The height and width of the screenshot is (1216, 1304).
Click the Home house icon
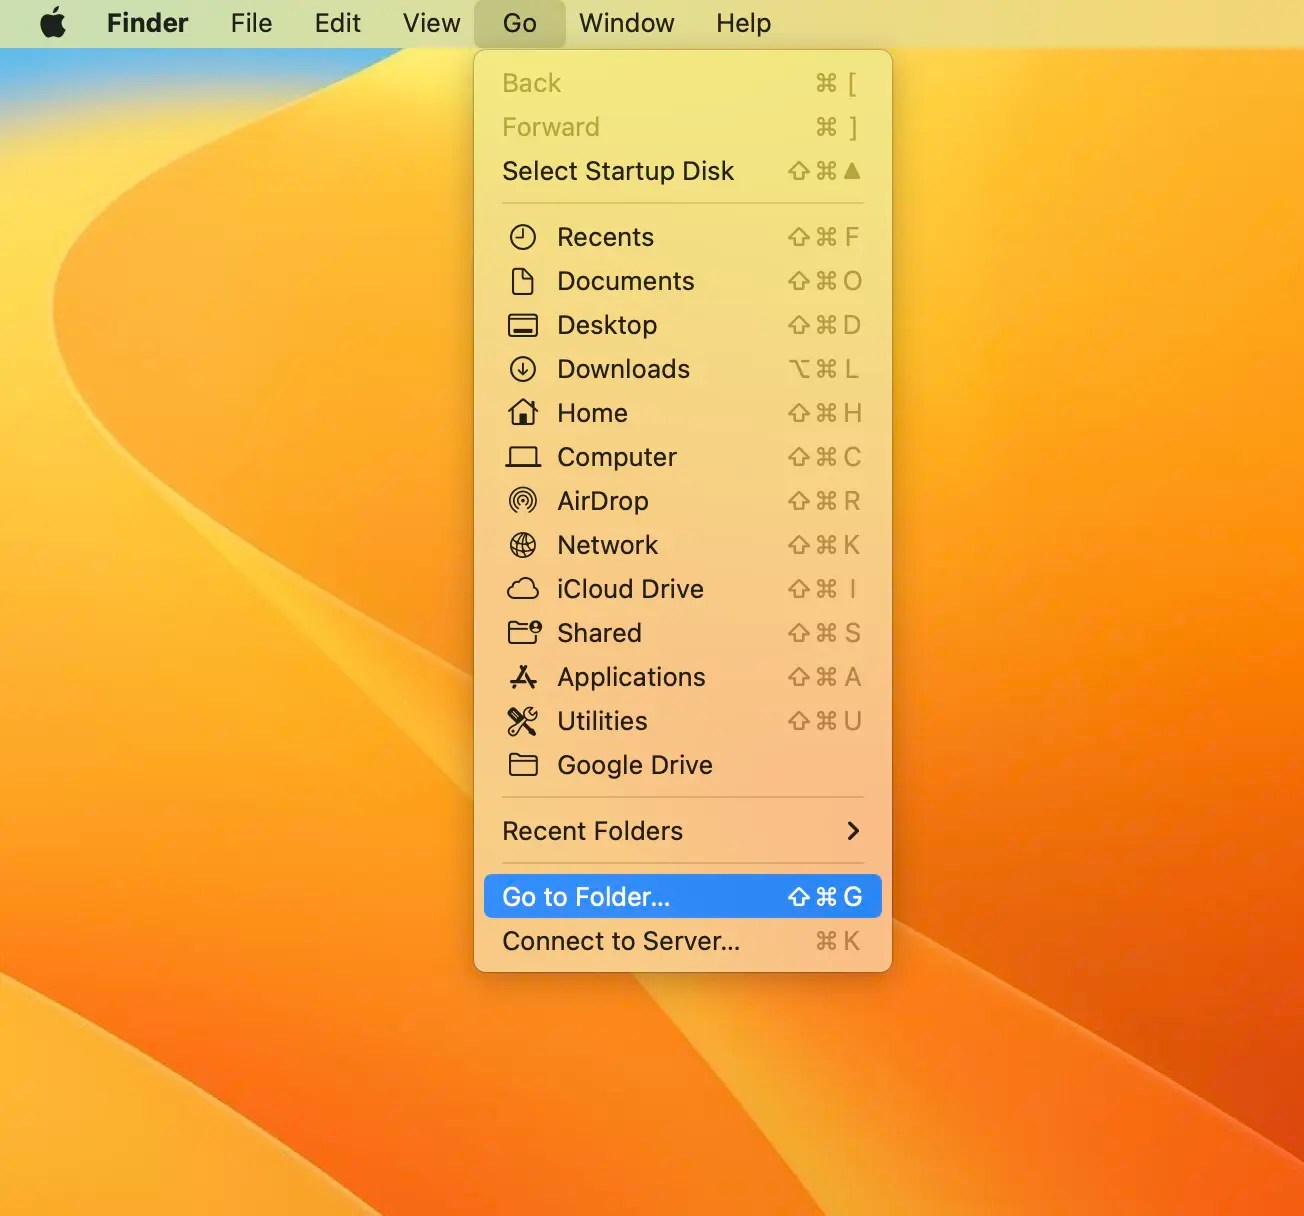(522, 413)
